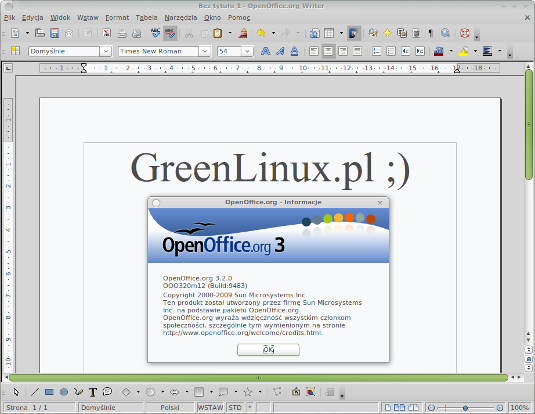
Task: Click the Paste clipboard icon
Action: [x=218, y=33]
